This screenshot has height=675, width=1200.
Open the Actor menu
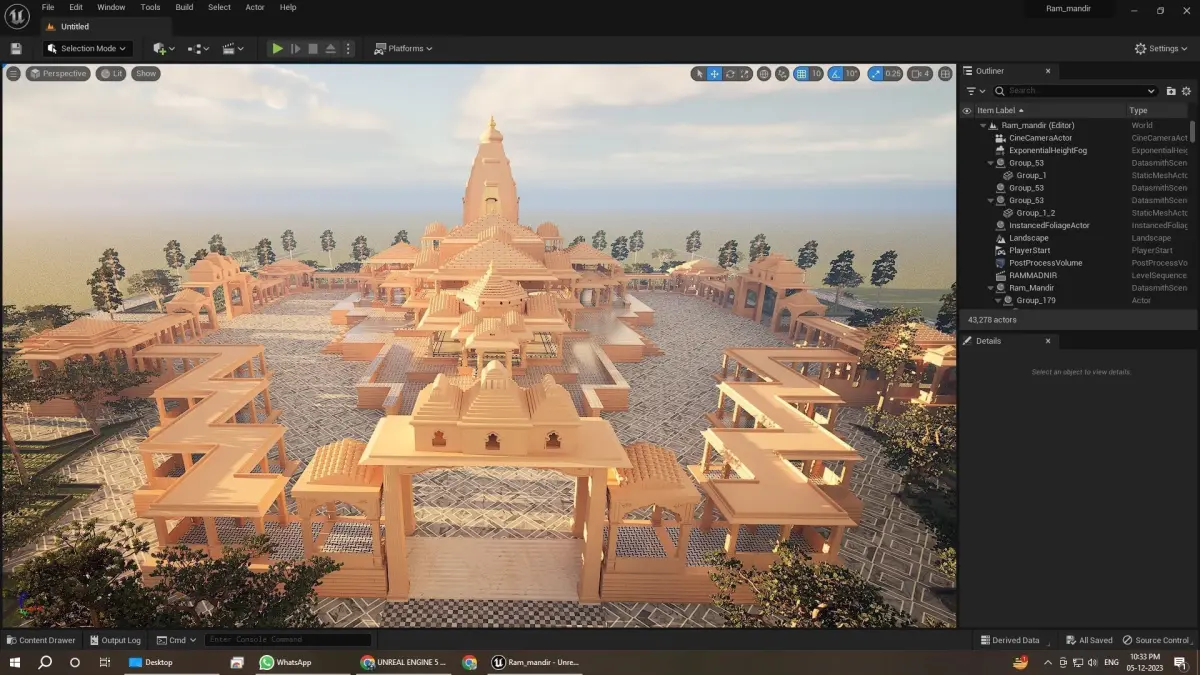pos(255,7)
